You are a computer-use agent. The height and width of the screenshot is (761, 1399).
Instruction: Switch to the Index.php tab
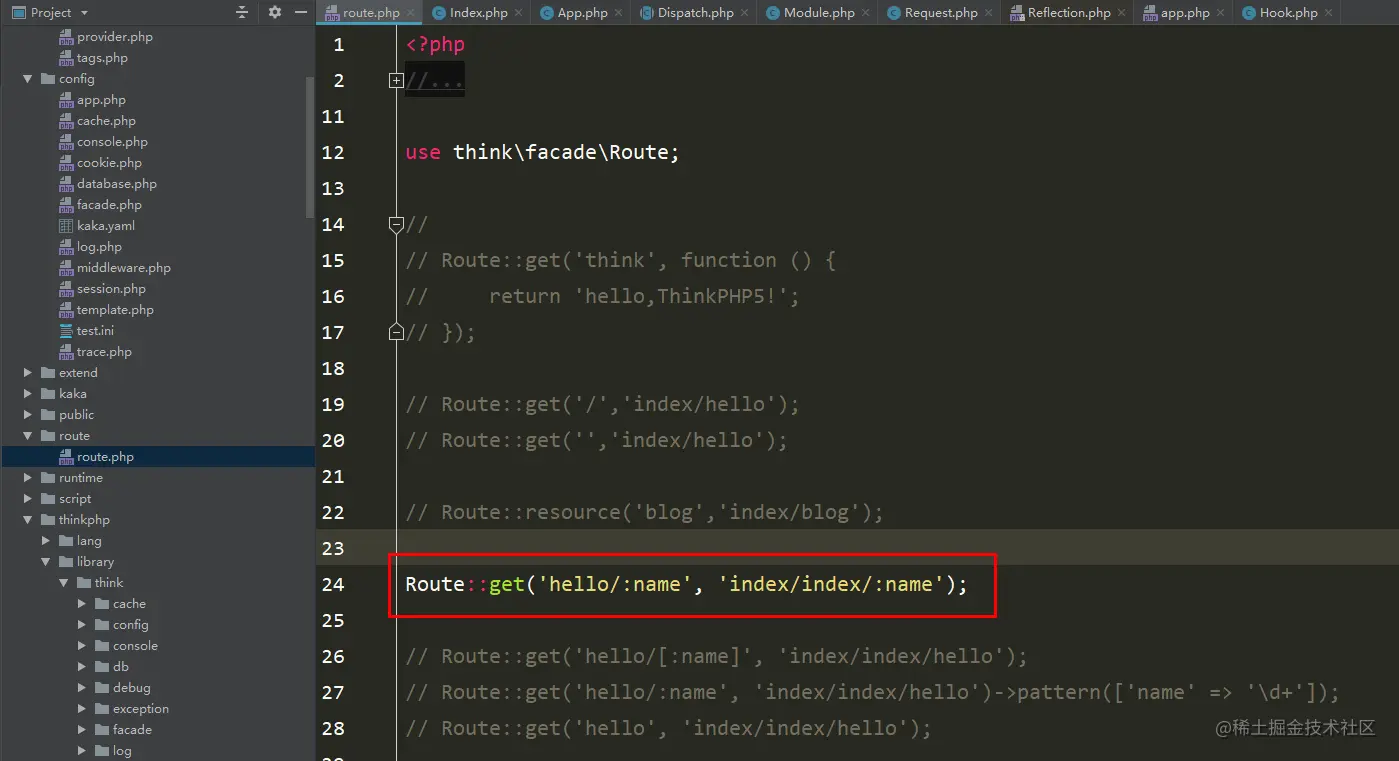click(478, 13)
